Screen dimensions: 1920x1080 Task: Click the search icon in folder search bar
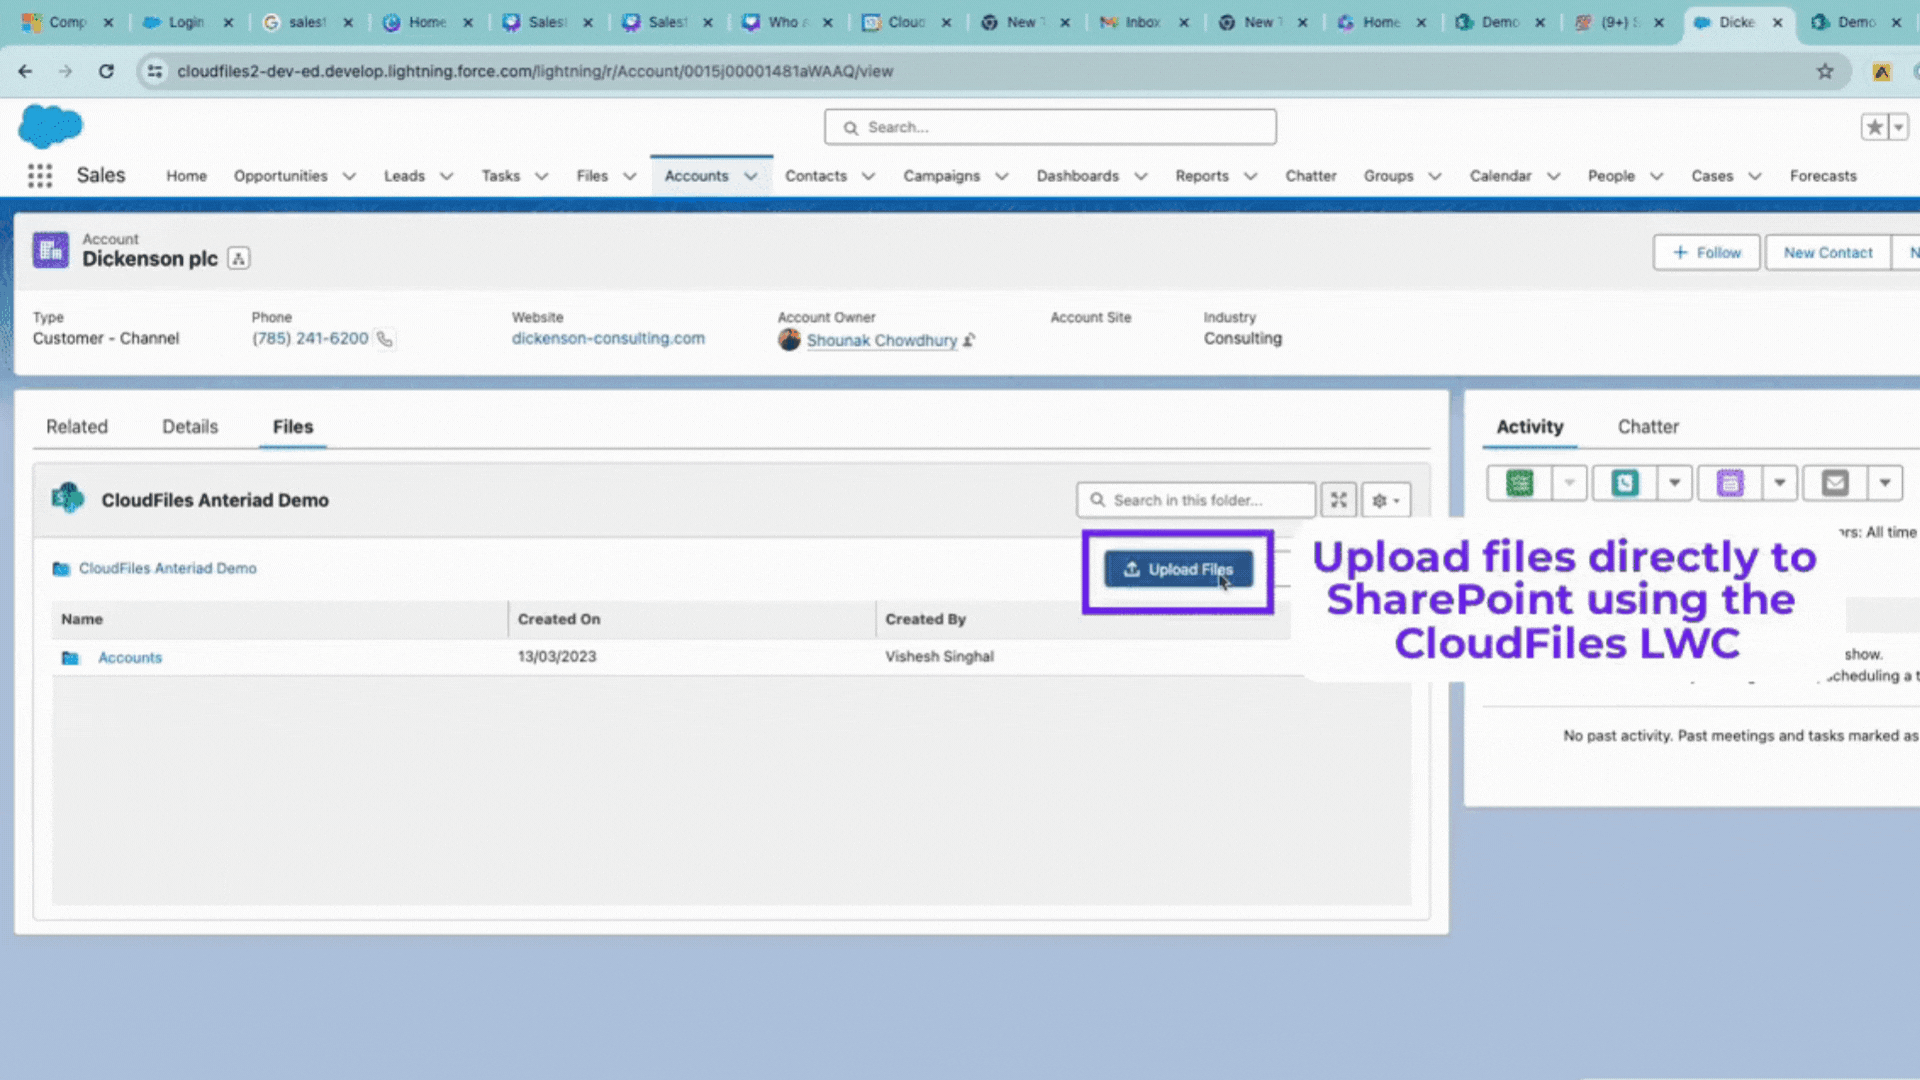[x=1097, y=500]
